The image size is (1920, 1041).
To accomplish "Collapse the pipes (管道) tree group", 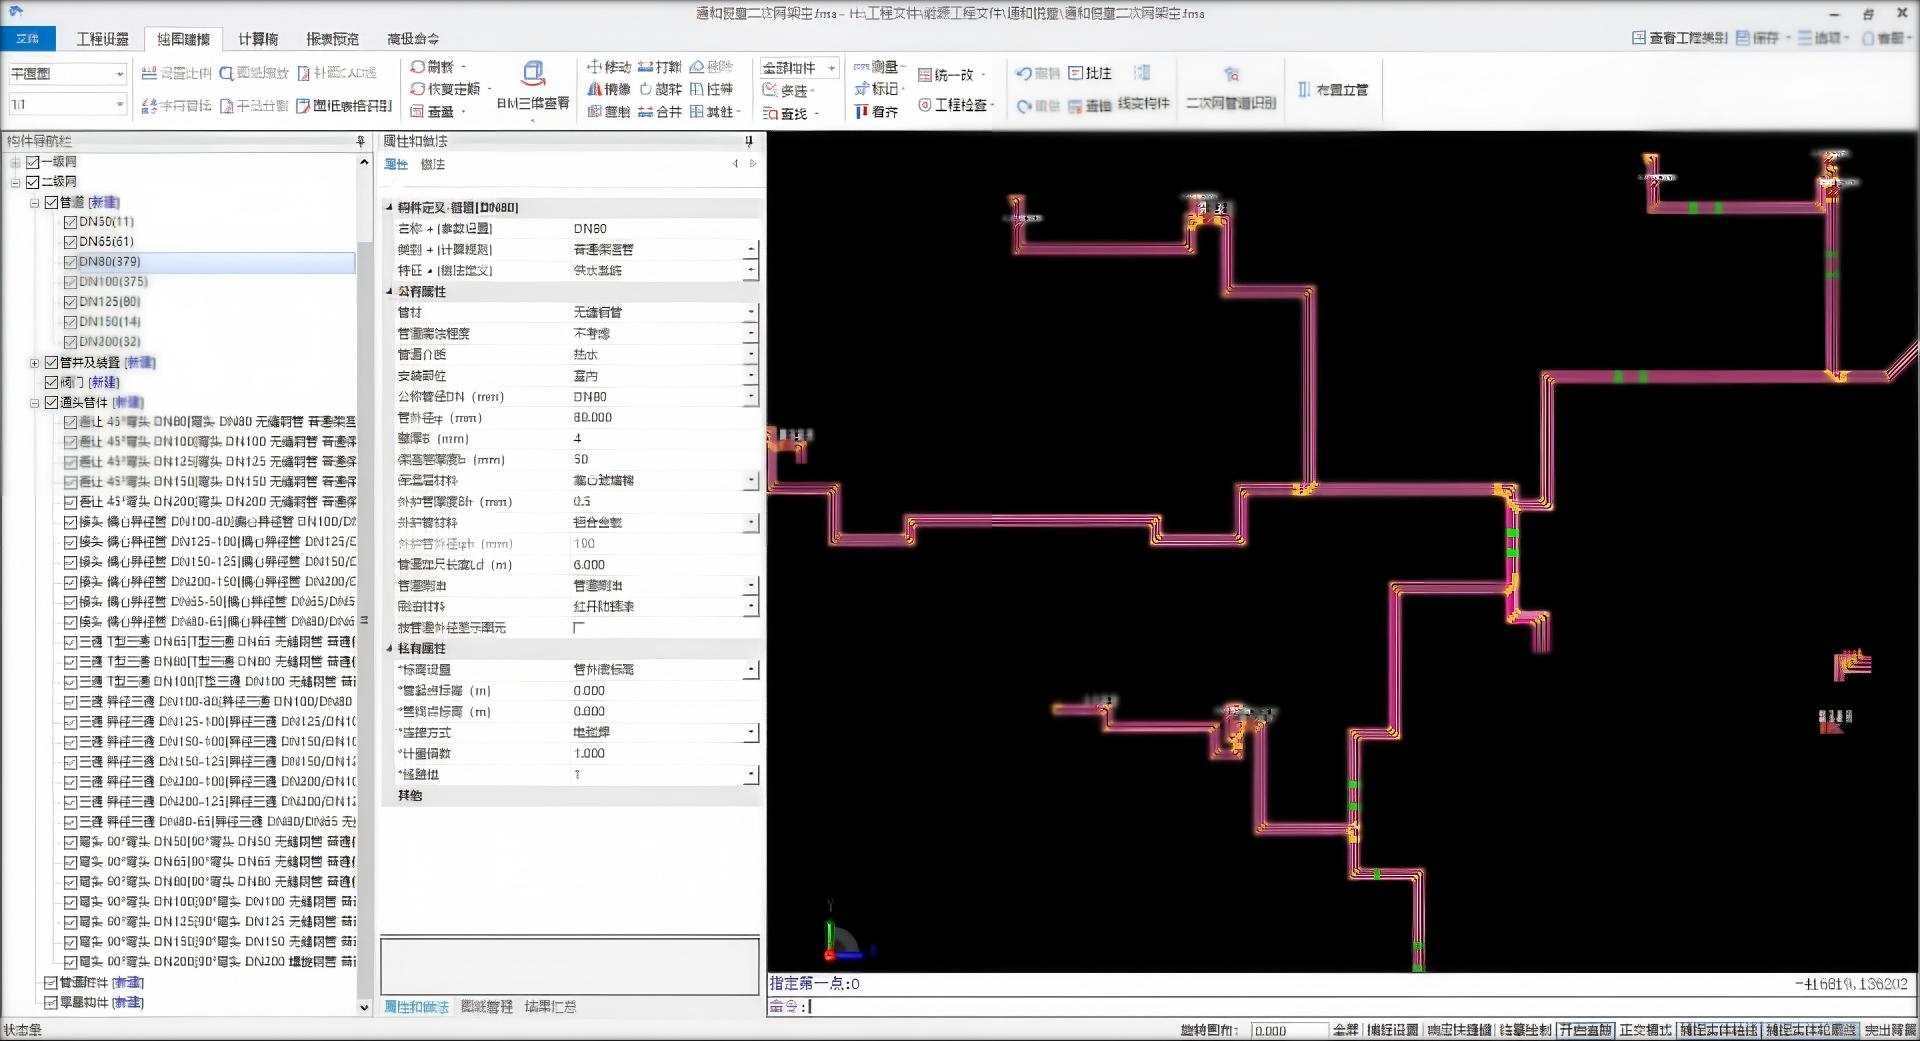I will click(x=34, y=203).
